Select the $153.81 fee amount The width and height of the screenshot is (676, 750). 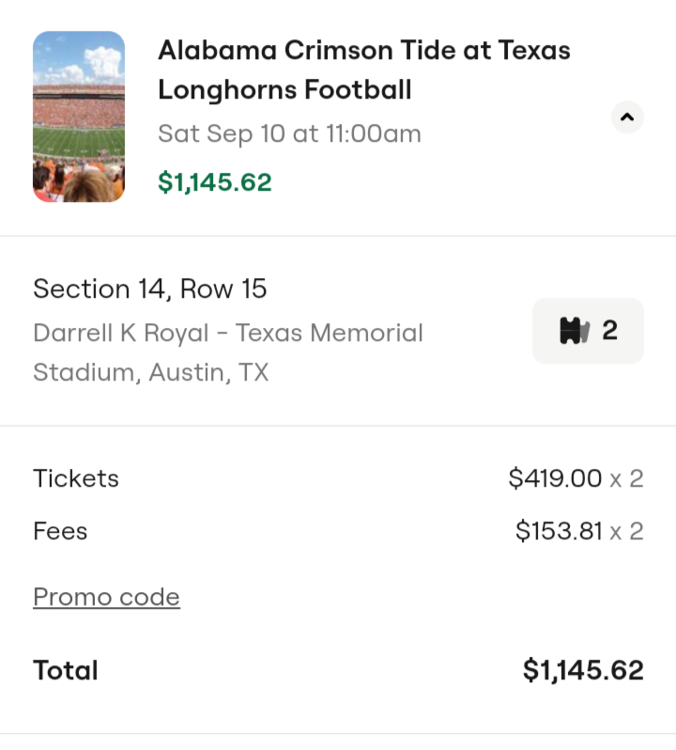[x=559, y=531]
